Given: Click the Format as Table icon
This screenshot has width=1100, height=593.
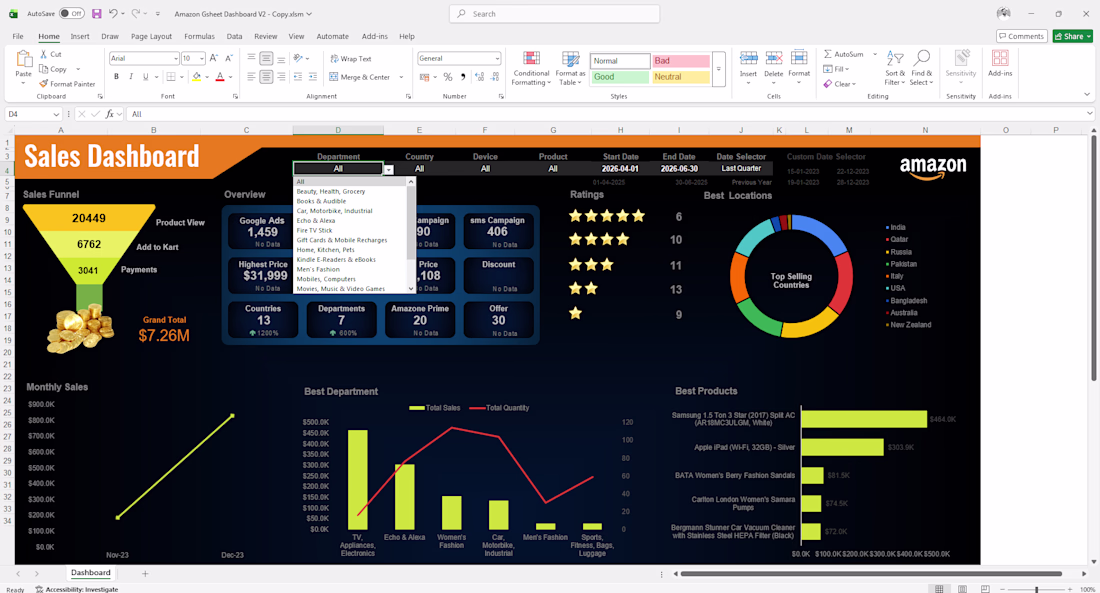Looking at the screenshot, I should coord(570,59).
